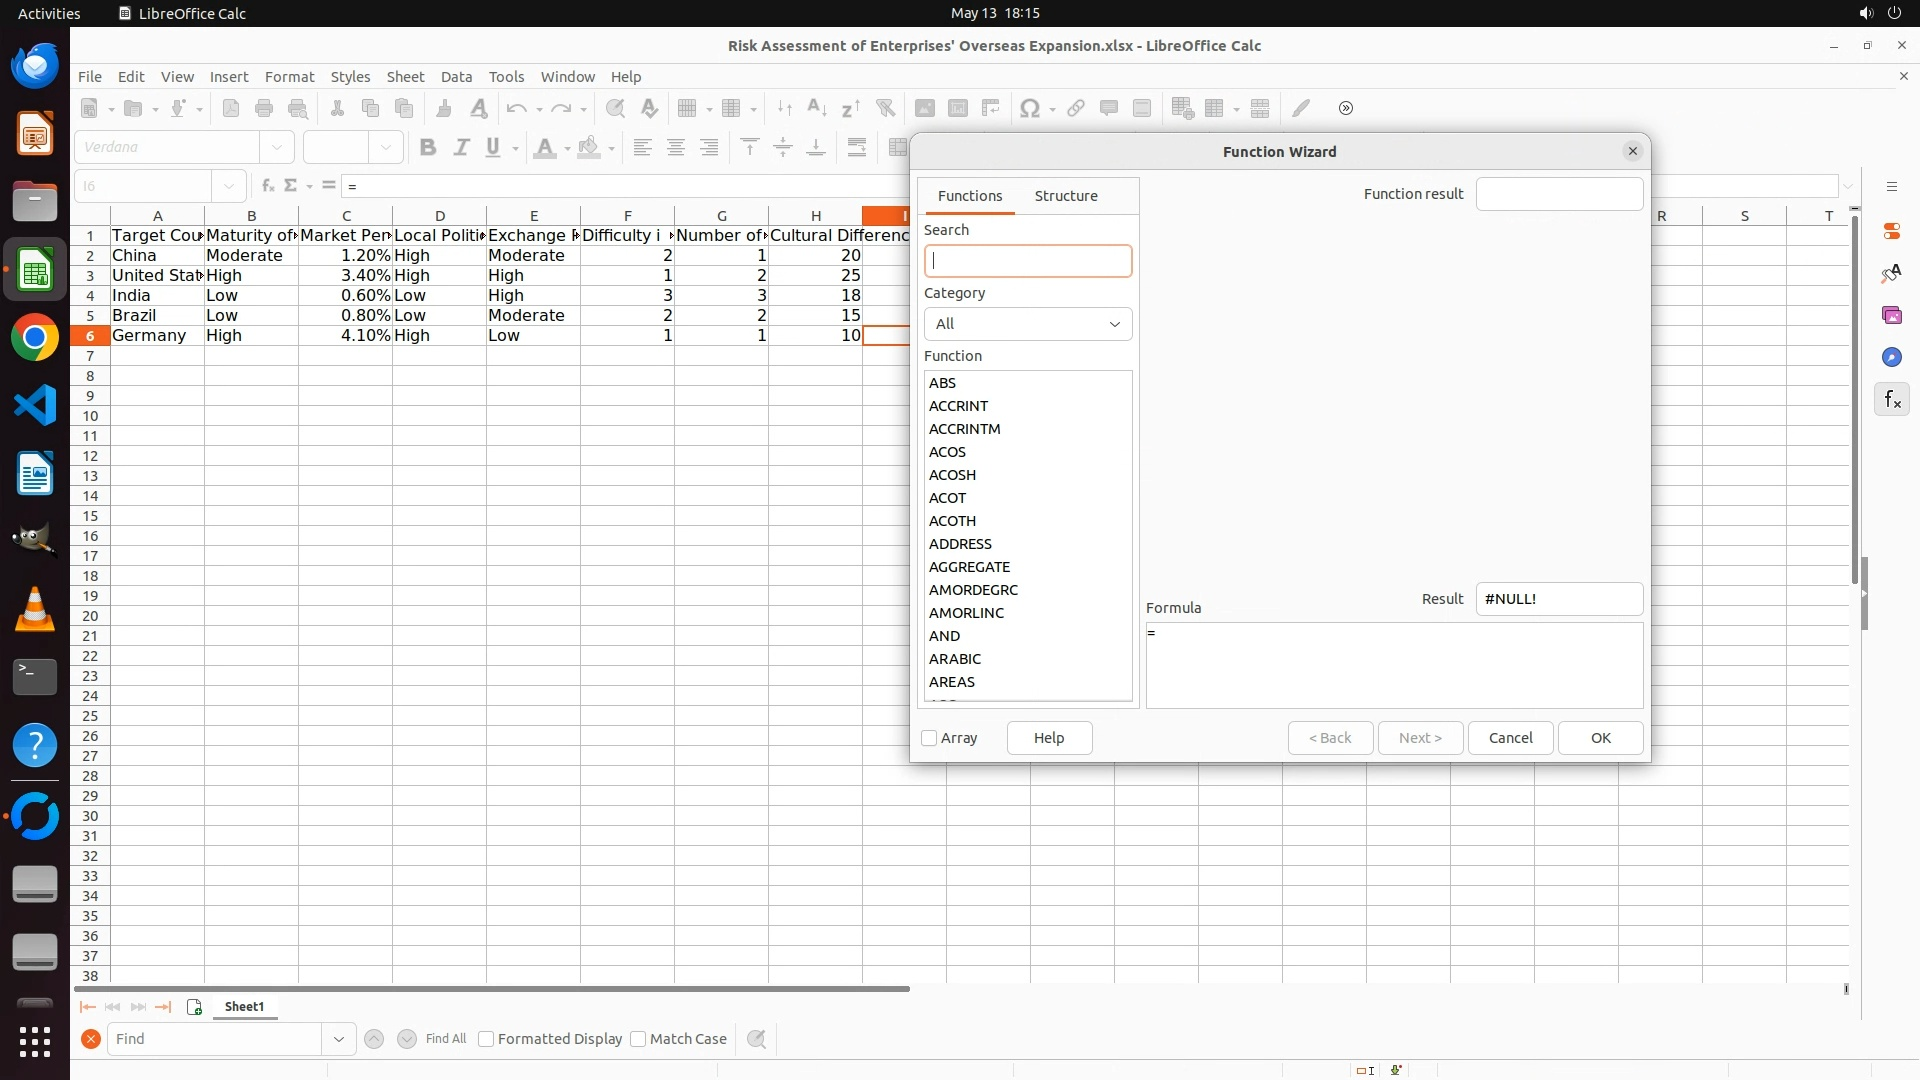Open the Functions sidebar deck icon
This screenshot has width=1920, height=1080.
tap(1891, 400)
